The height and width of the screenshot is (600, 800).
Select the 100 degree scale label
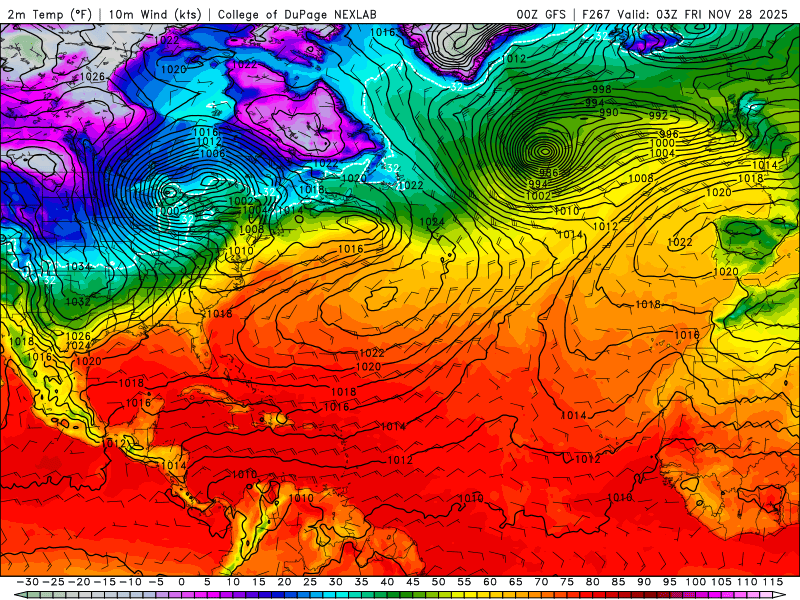pyautogui.click(x=695, y=582)
